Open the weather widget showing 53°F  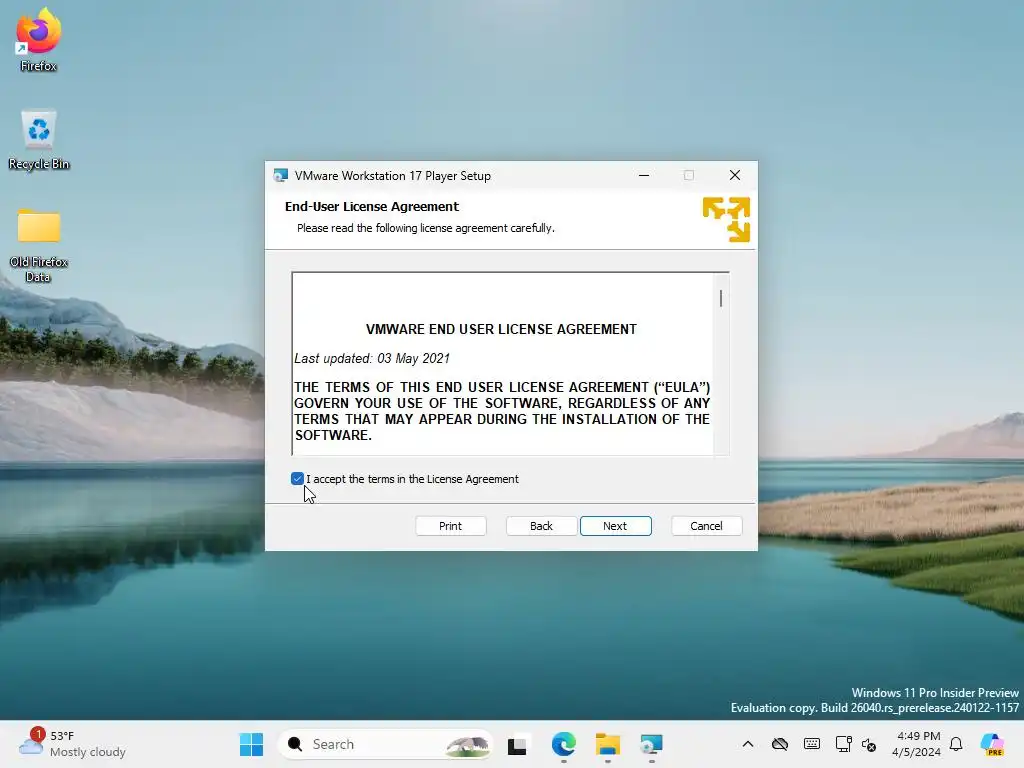click(72, 744)
